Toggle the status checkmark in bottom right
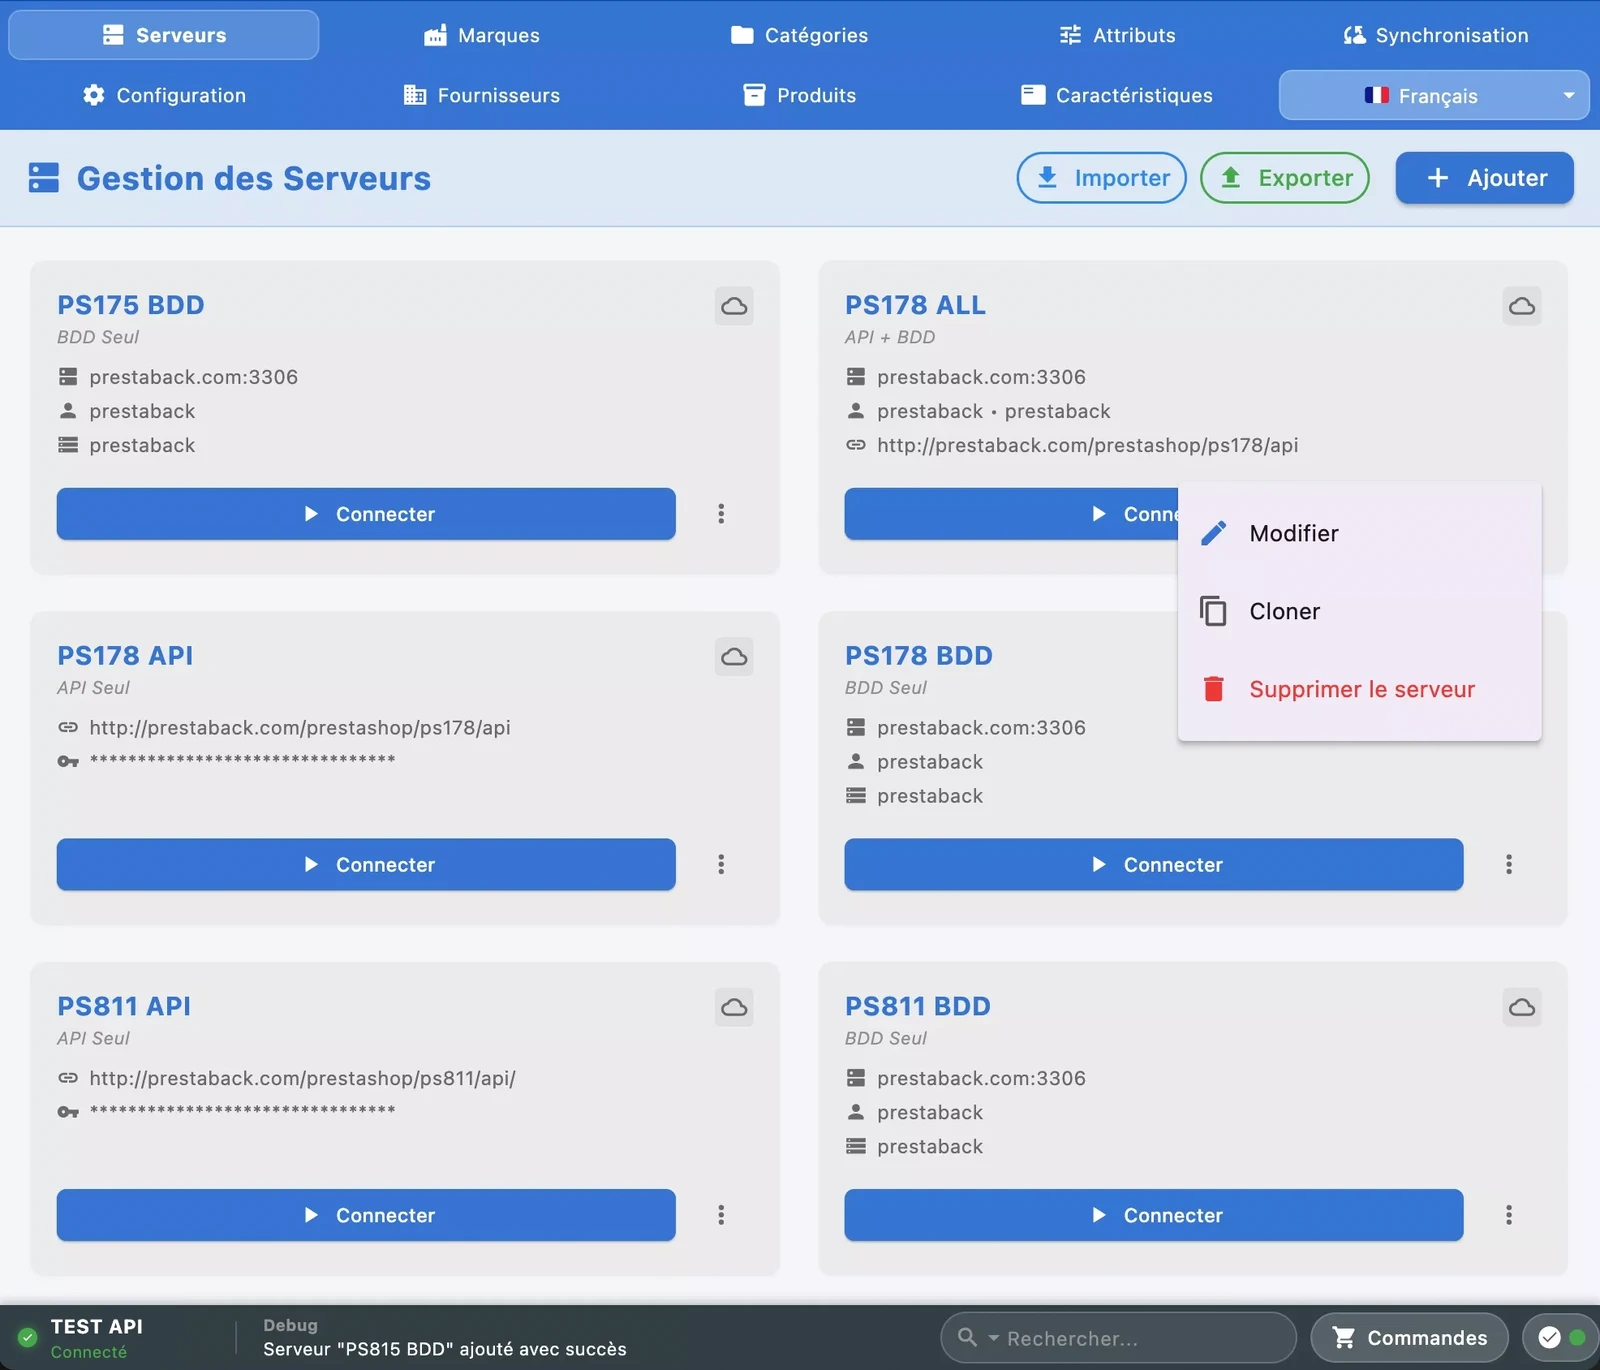Screen dimensions: 1600x1370 [1550, 1338]
